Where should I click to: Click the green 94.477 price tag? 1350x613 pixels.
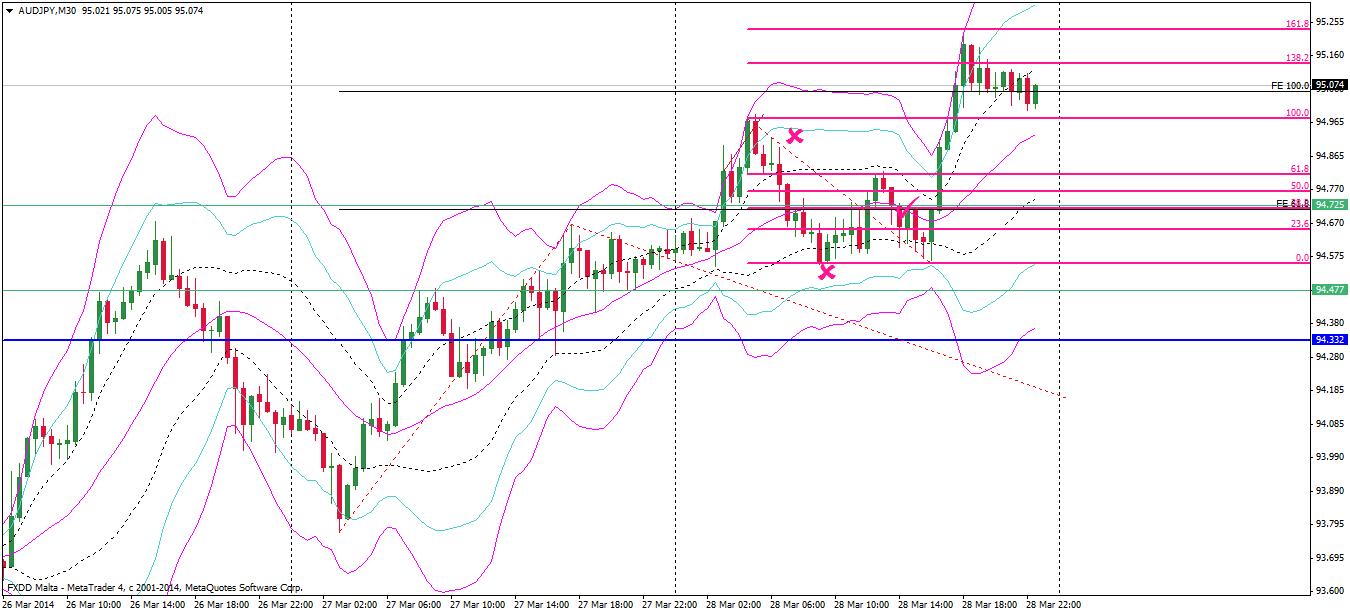click(x=1330, y=290)
